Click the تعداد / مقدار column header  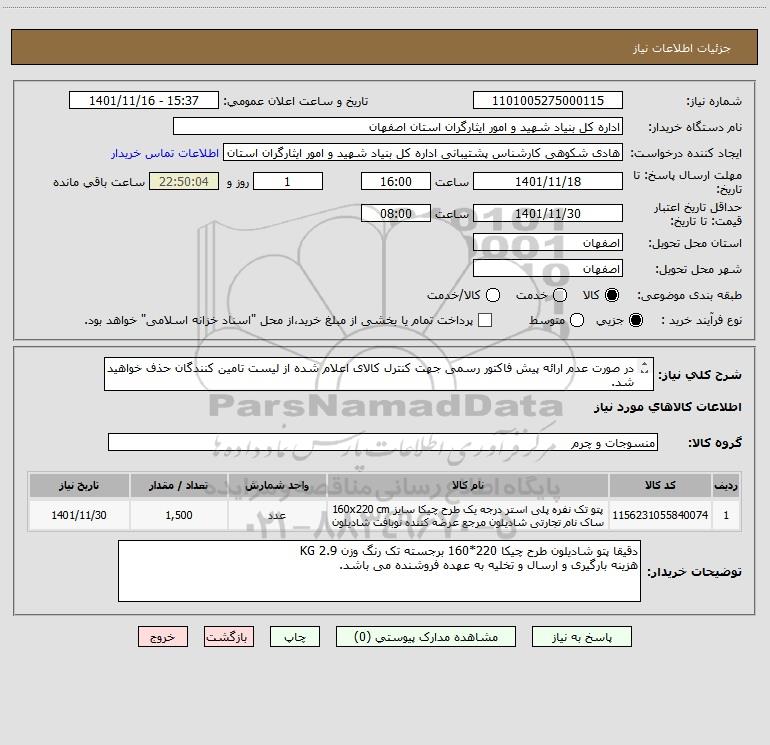179,485
